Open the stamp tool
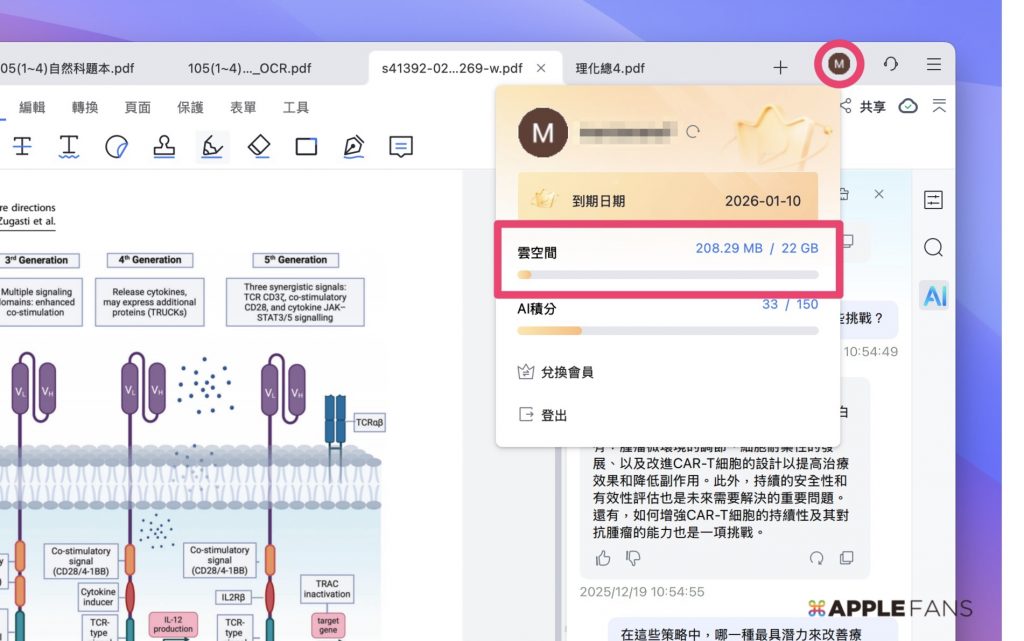1024x641 pixels. pos(164,147)
